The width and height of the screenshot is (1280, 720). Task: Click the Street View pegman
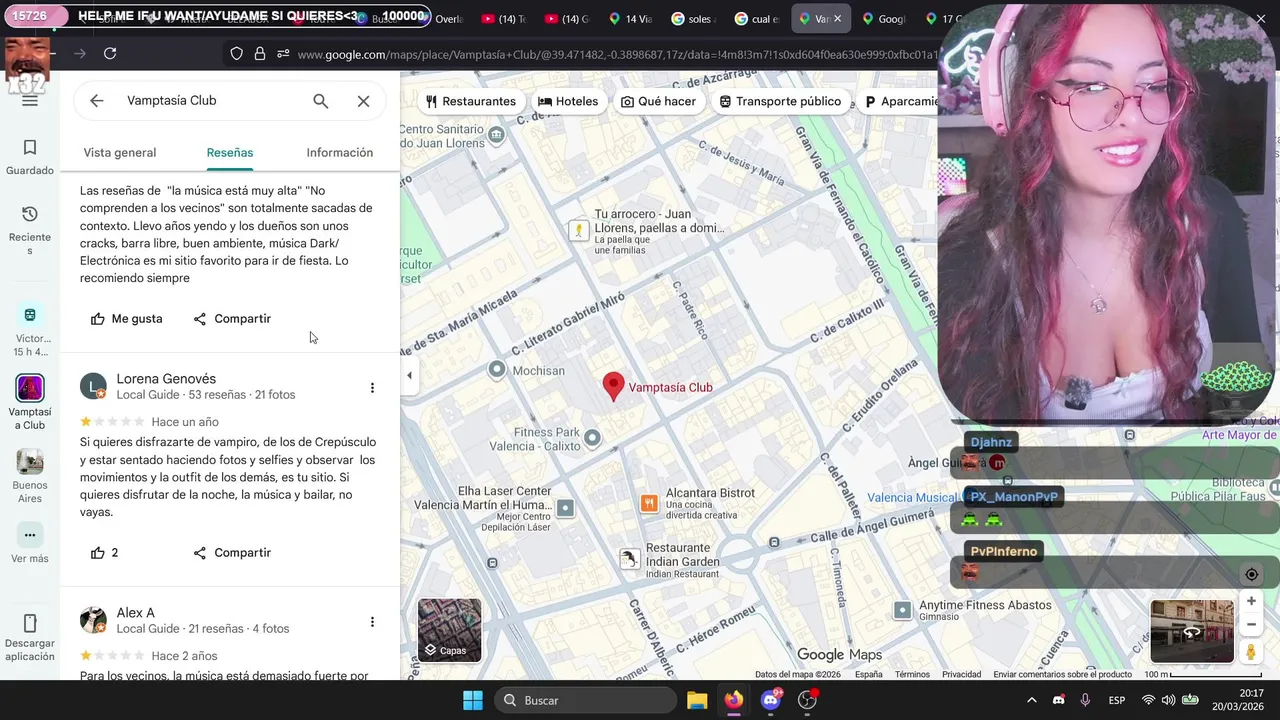click(x=1251, y=652)
